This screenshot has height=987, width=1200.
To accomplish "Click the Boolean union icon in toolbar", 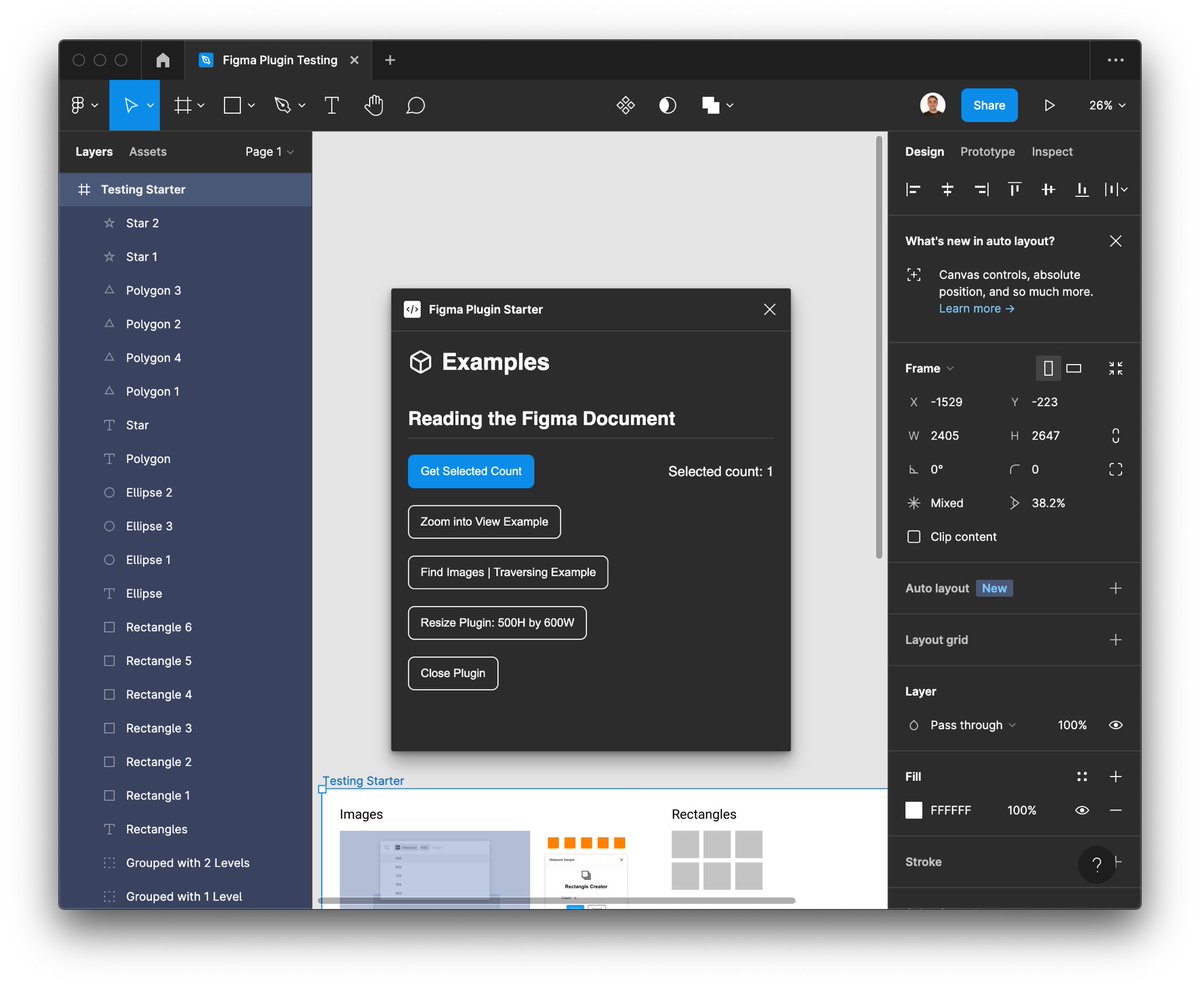I will coord(711,105).
